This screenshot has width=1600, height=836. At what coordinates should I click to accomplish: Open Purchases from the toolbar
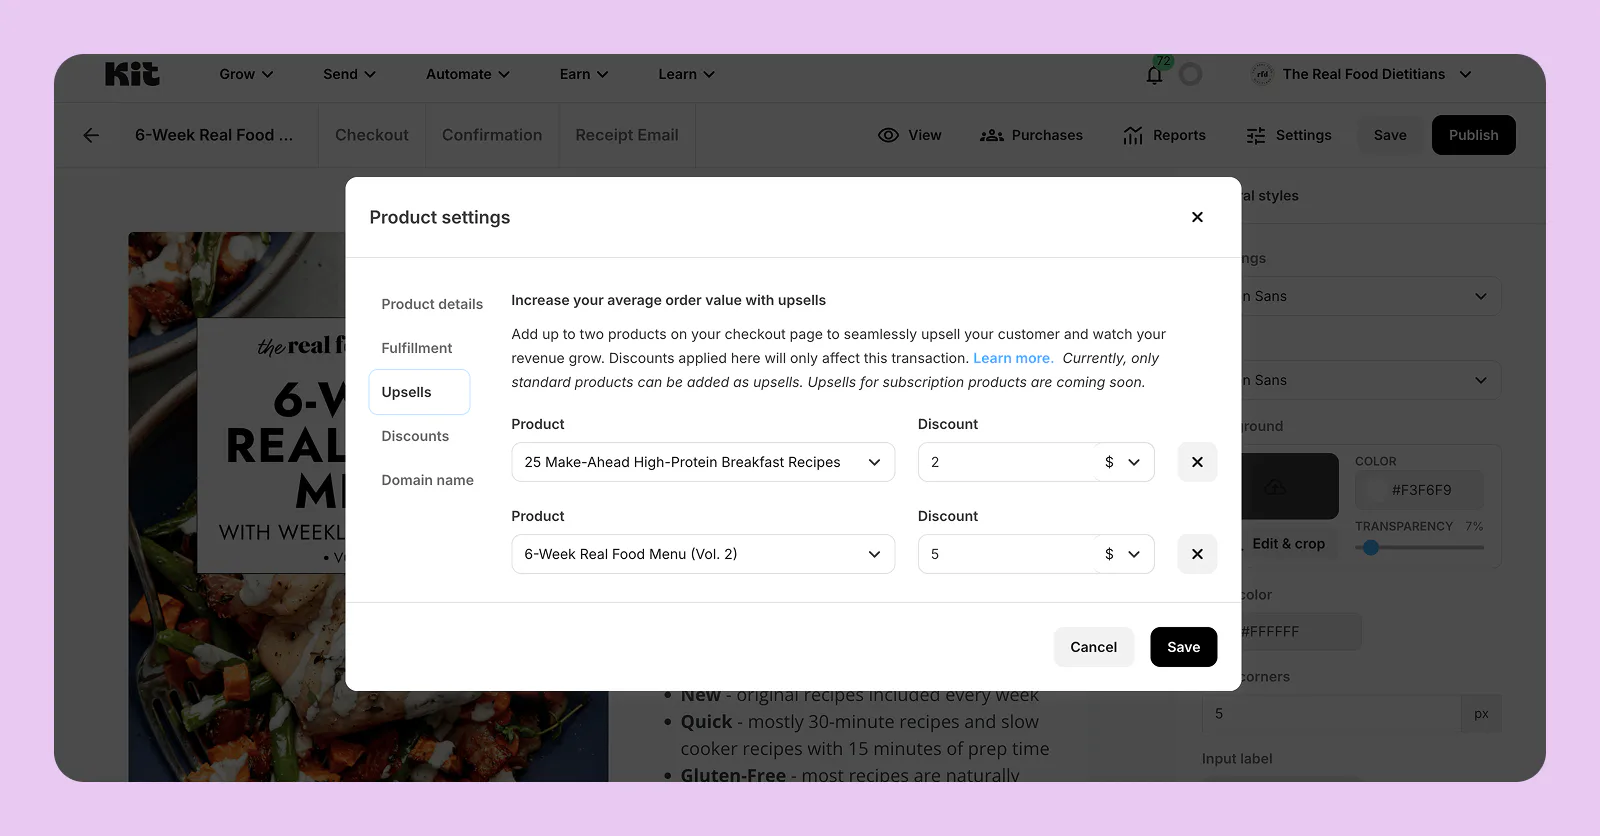pos(1031,135)
